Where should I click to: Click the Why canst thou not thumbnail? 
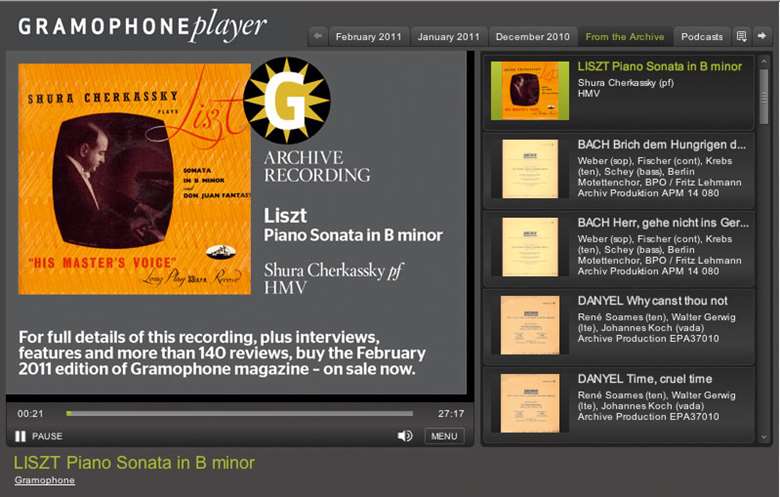coord(530,325)
